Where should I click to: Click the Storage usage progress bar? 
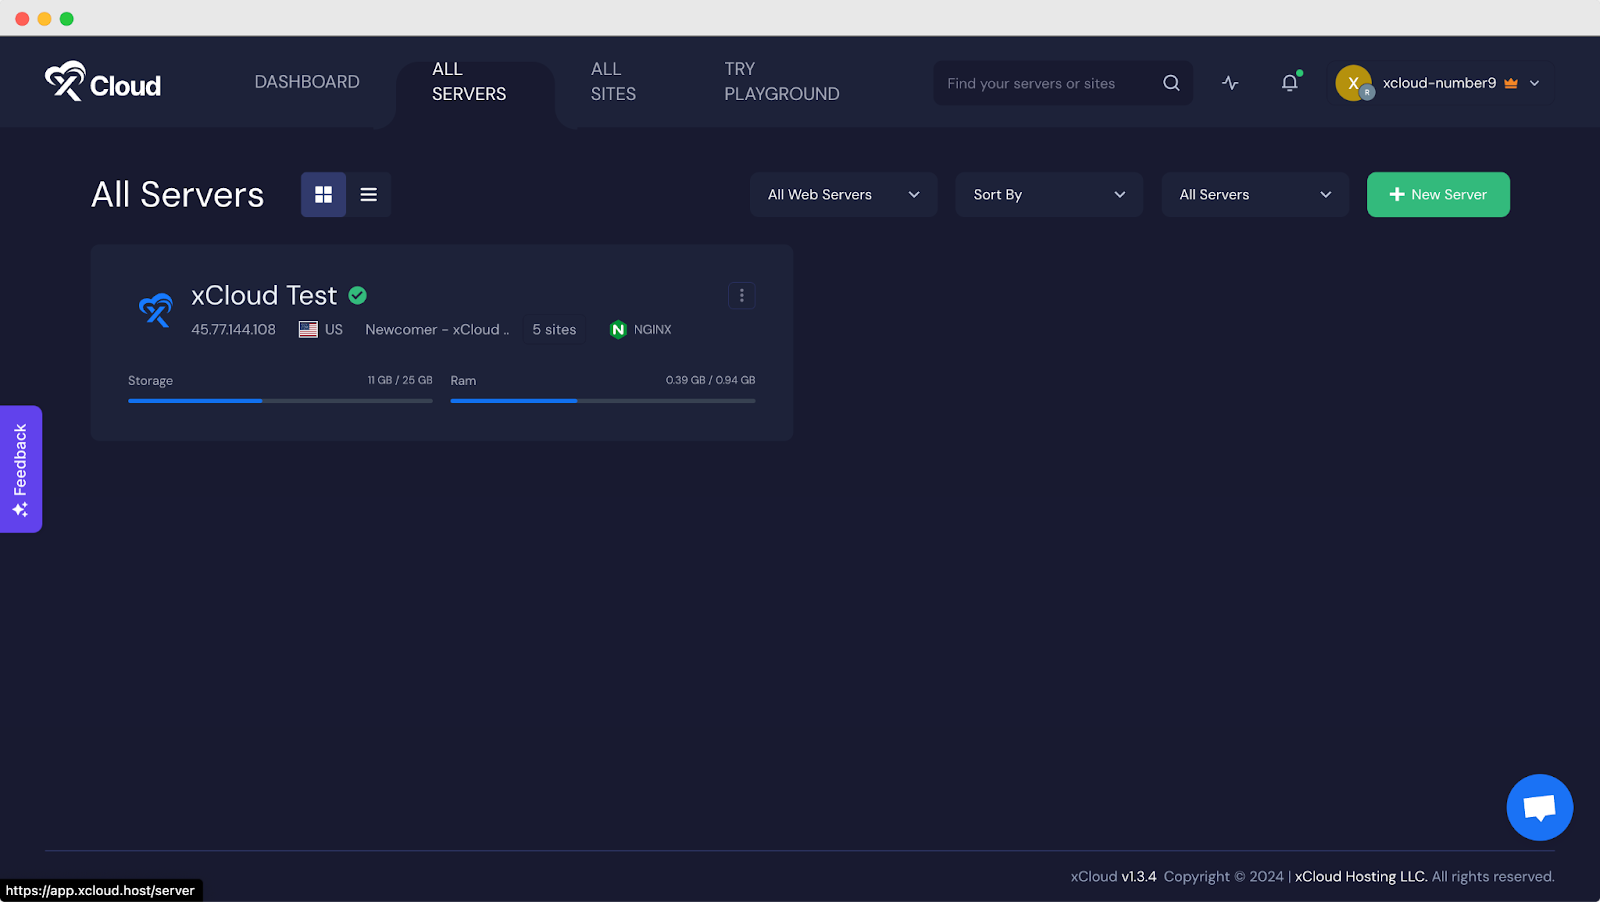click(x=280, y=401)
